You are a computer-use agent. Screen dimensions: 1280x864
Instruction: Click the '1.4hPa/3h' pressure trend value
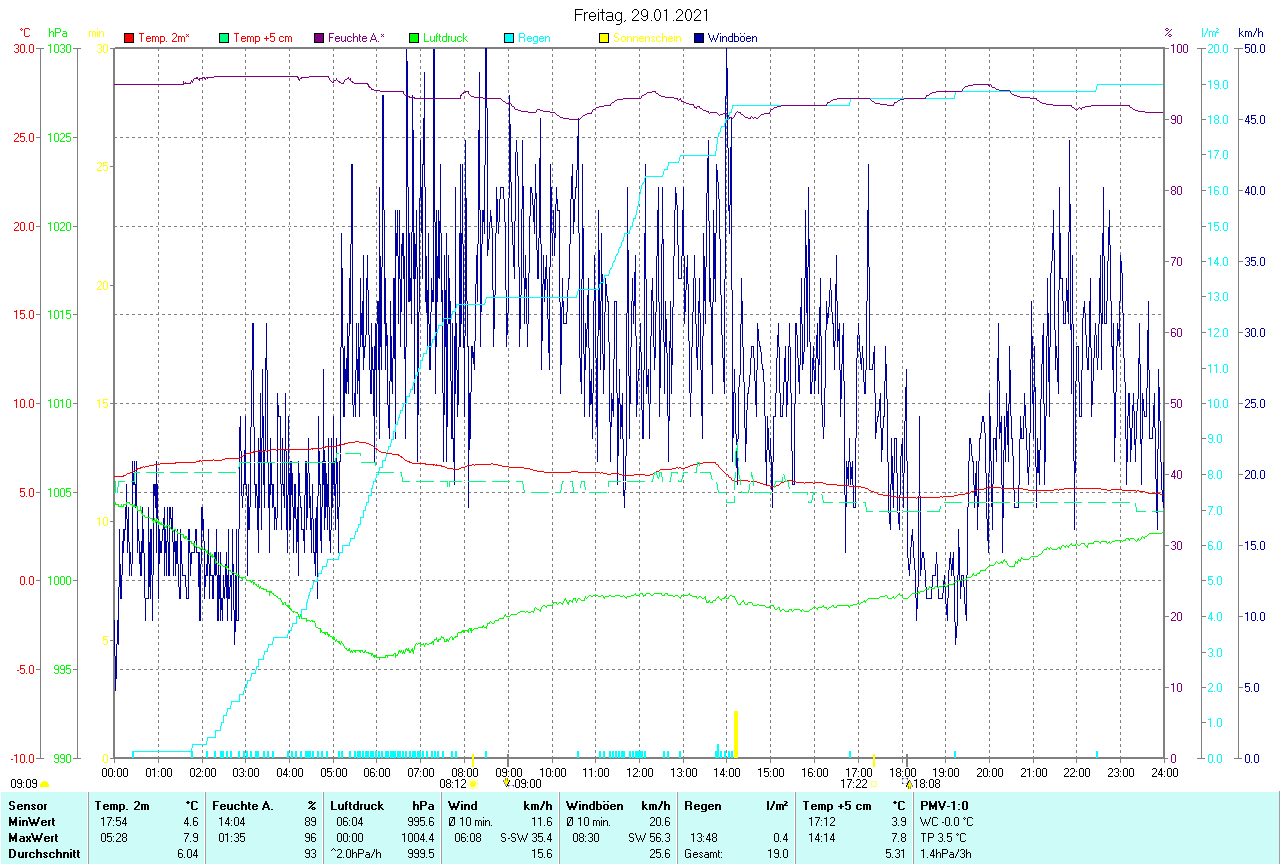pyautogui.click(x=947, y=854)
